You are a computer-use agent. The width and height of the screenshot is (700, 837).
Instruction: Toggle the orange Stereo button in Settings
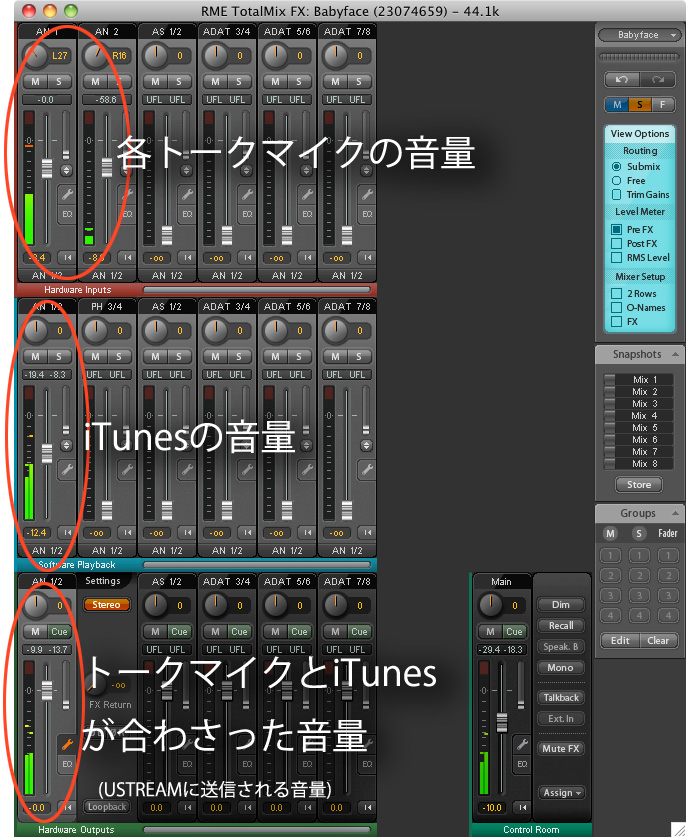(106, 605)
